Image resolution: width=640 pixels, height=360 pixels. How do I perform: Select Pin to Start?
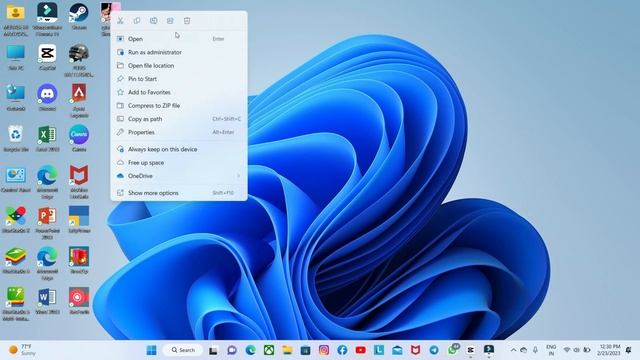(179, 79)
